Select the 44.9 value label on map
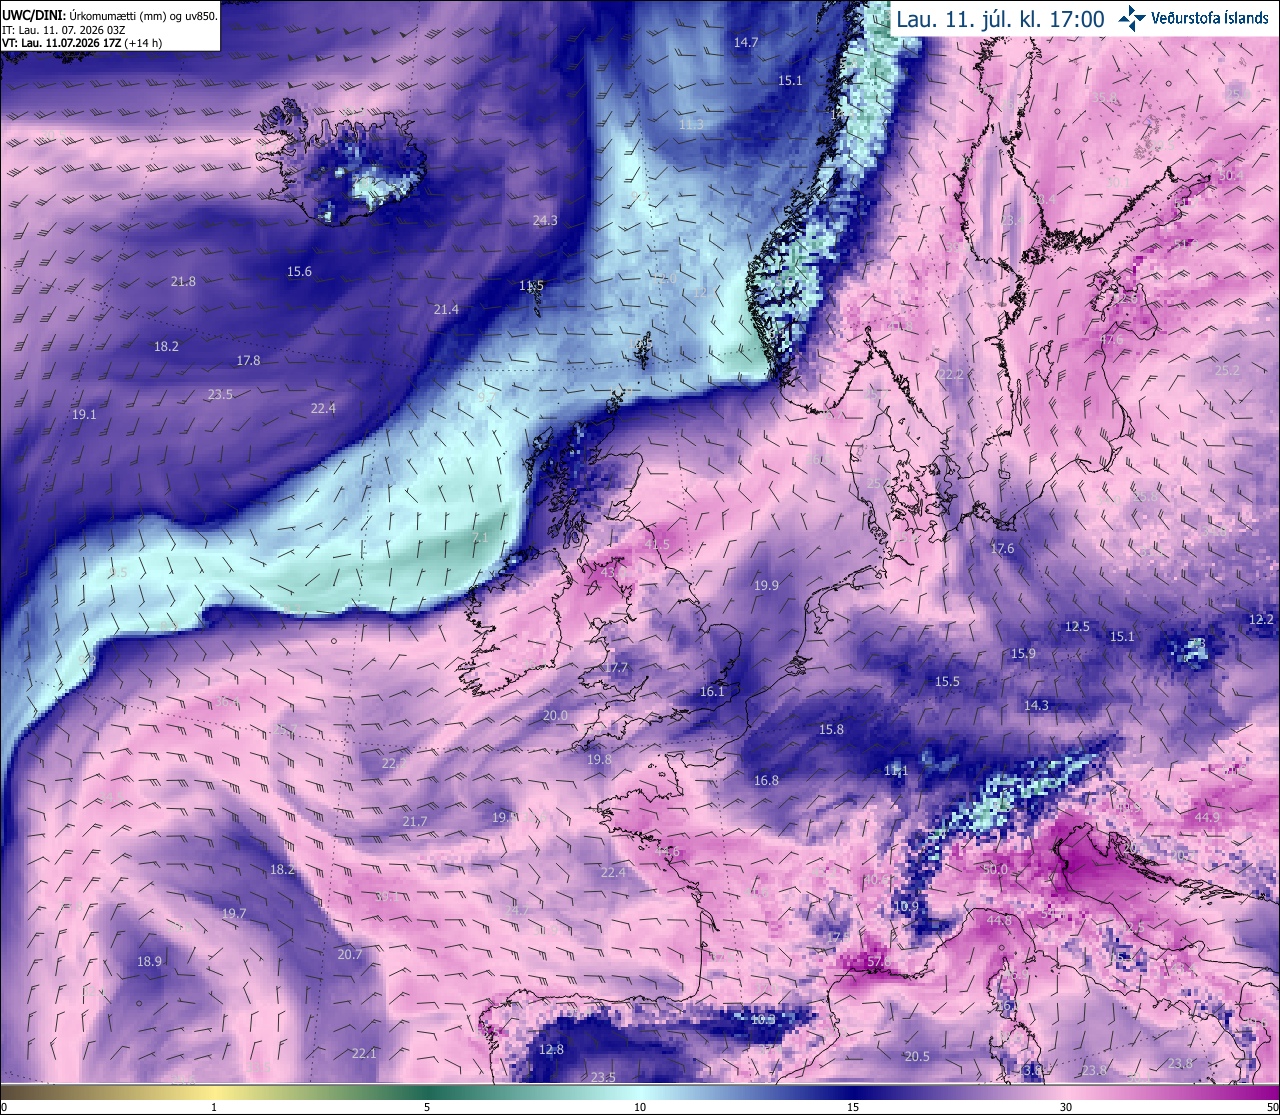Image resolution: width=1280 pixels, height=1115 pixels. [x=1207, y=818]
